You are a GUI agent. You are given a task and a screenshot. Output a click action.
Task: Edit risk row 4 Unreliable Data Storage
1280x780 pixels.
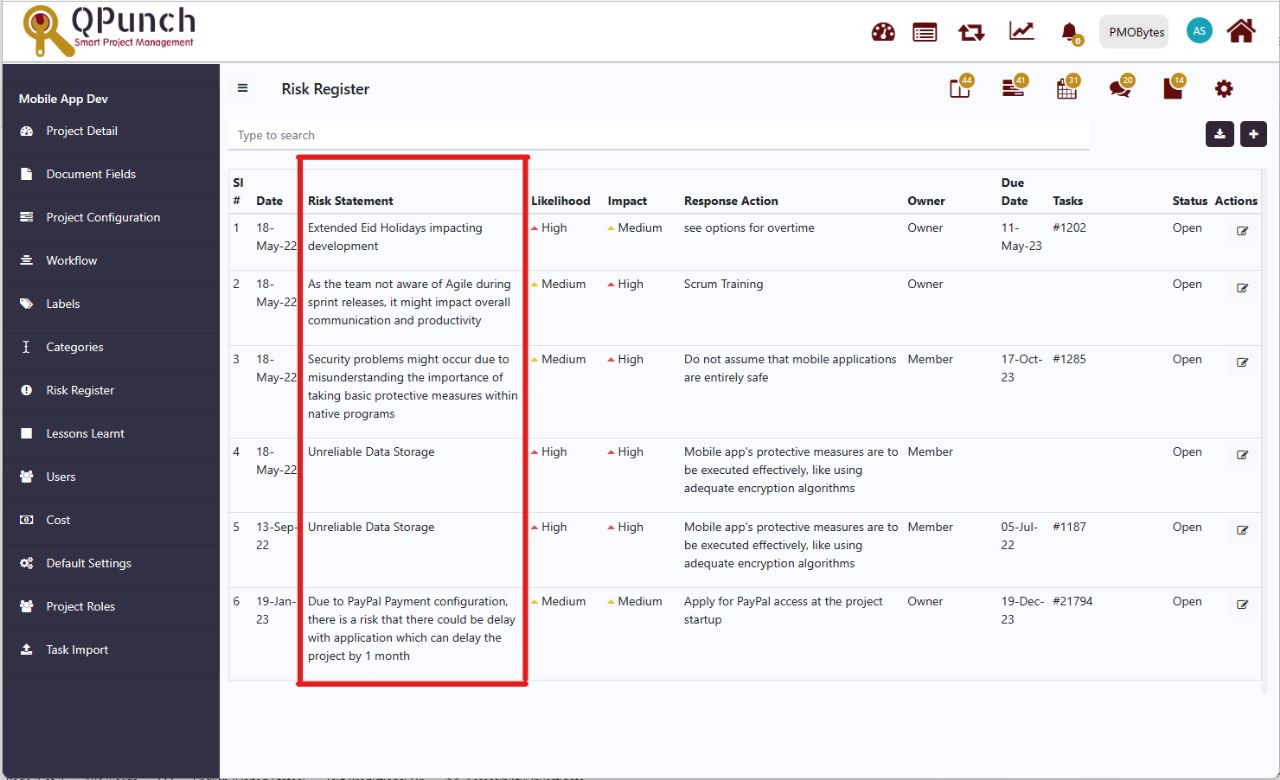pyautogui.click(x=1242, y=455)
